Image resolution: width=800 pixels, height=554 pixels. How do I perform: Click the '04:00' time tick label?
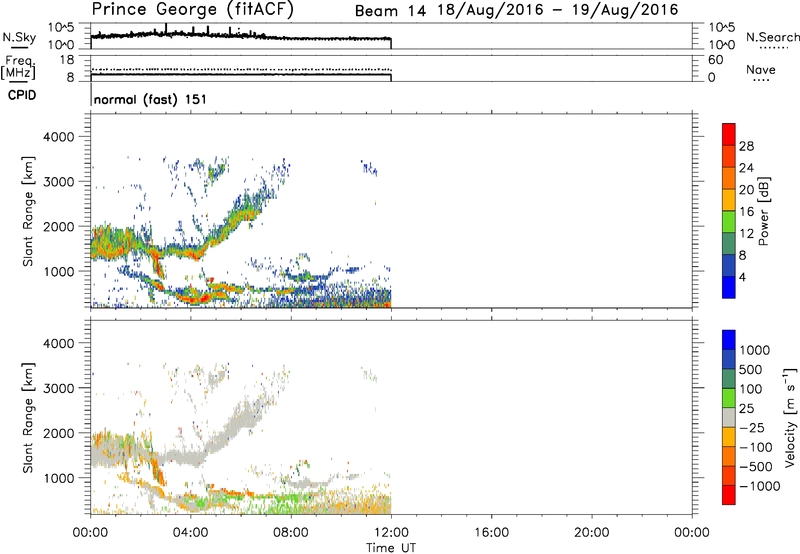(x=190, y=533)
